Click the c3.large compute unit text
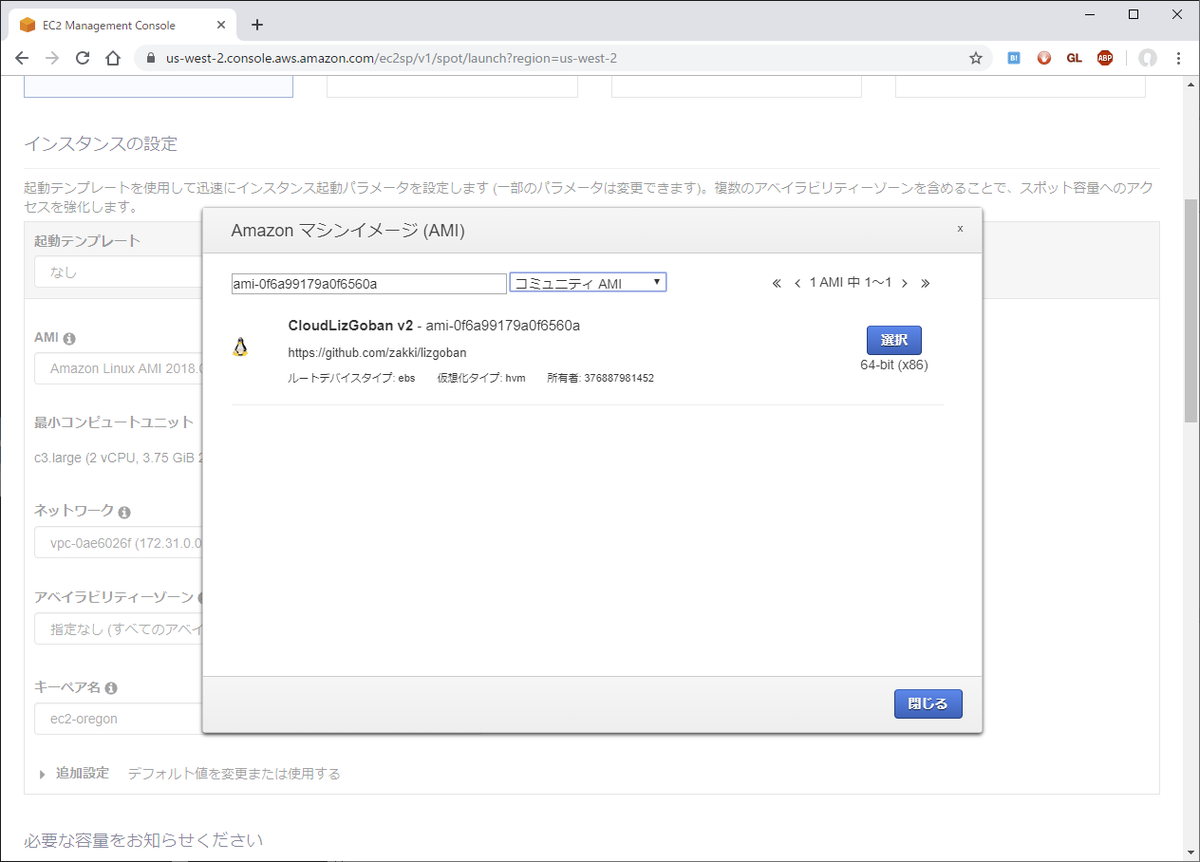Screen dimensions: 1200x862 click(x=118, y=459)
